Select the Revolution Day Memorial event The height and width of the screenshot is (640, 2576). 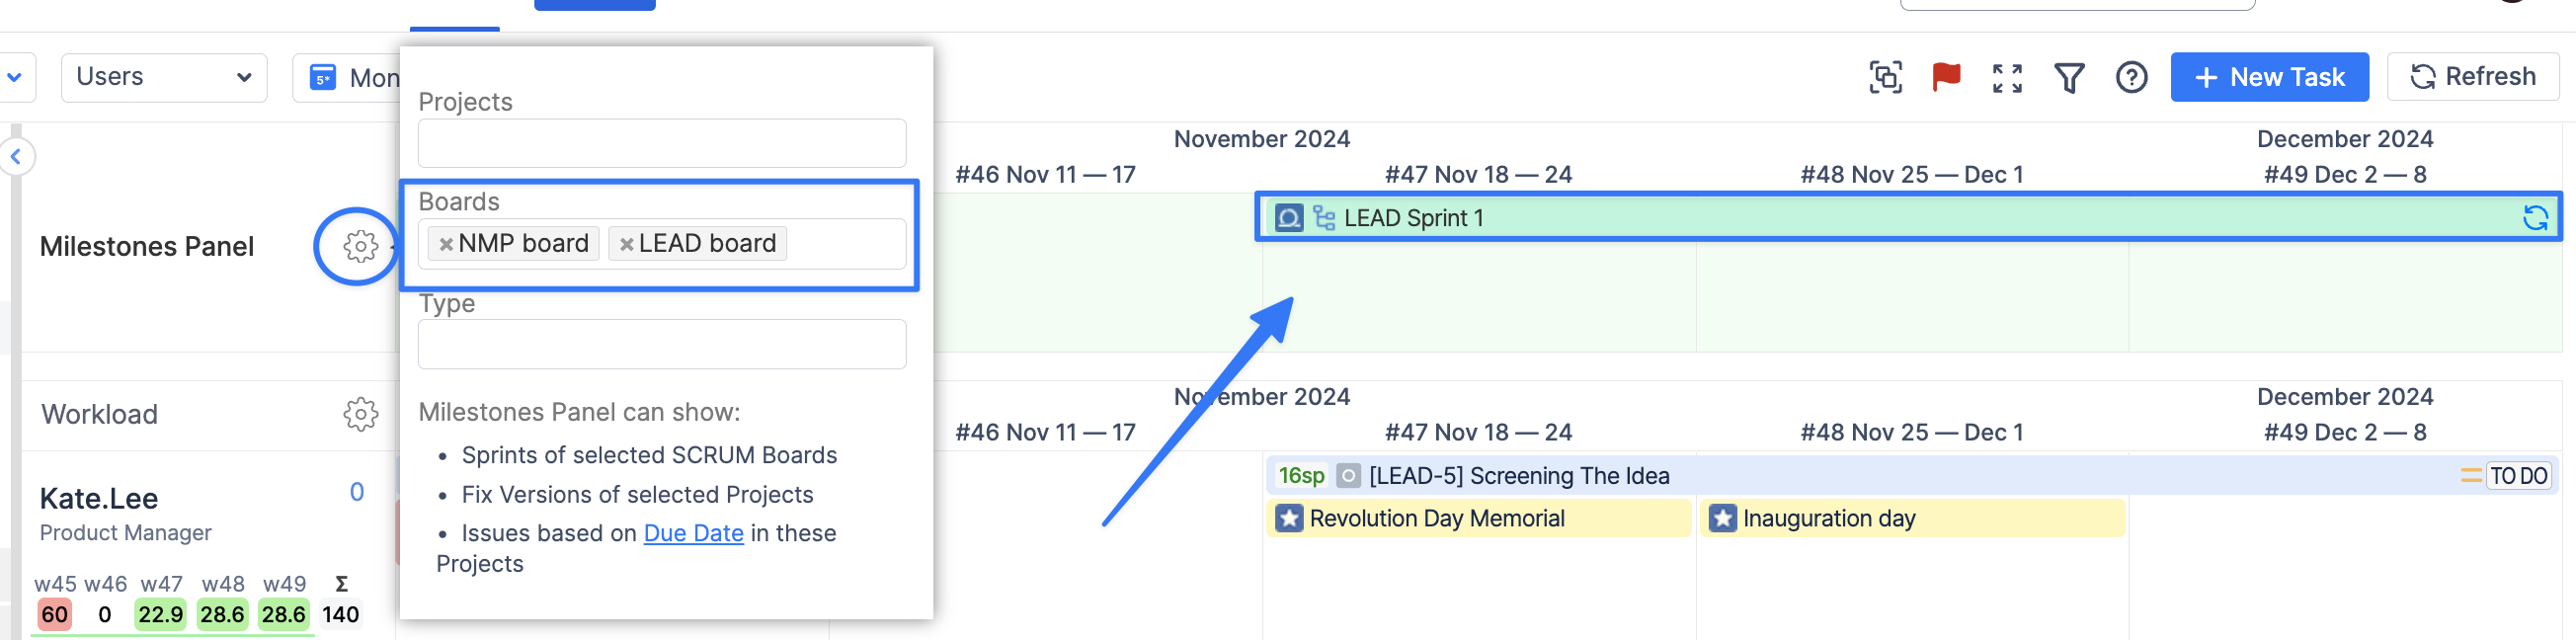(1436, 519)
